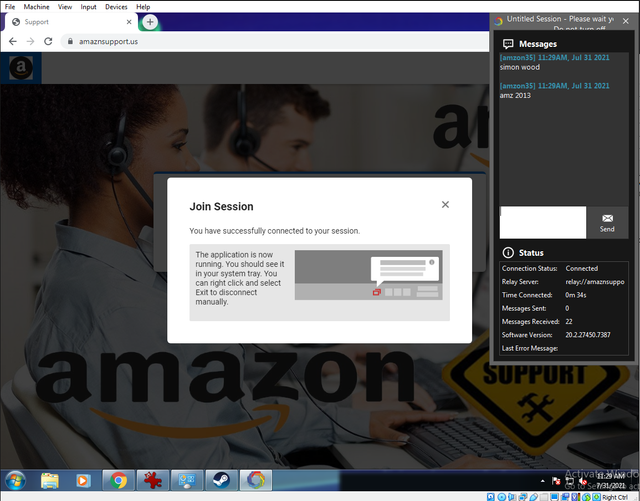
Task: Click VirtualBox shared folders indicator
Action: [x=544, y=497]
